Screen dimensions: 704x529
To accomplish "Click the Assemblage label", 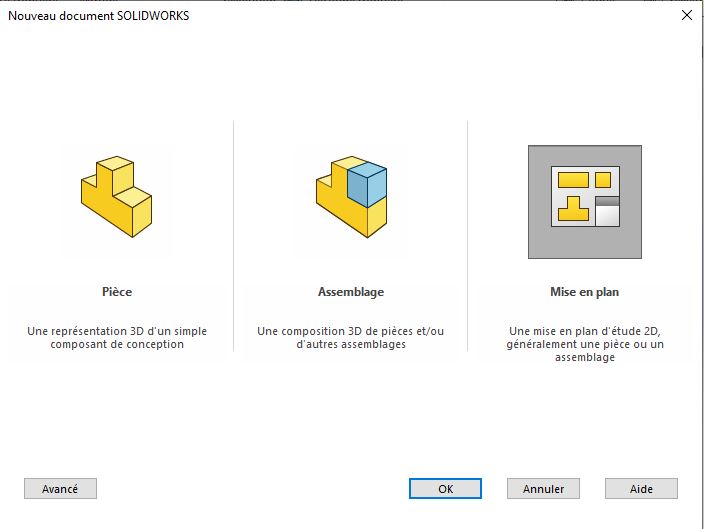I will (351, 292).
